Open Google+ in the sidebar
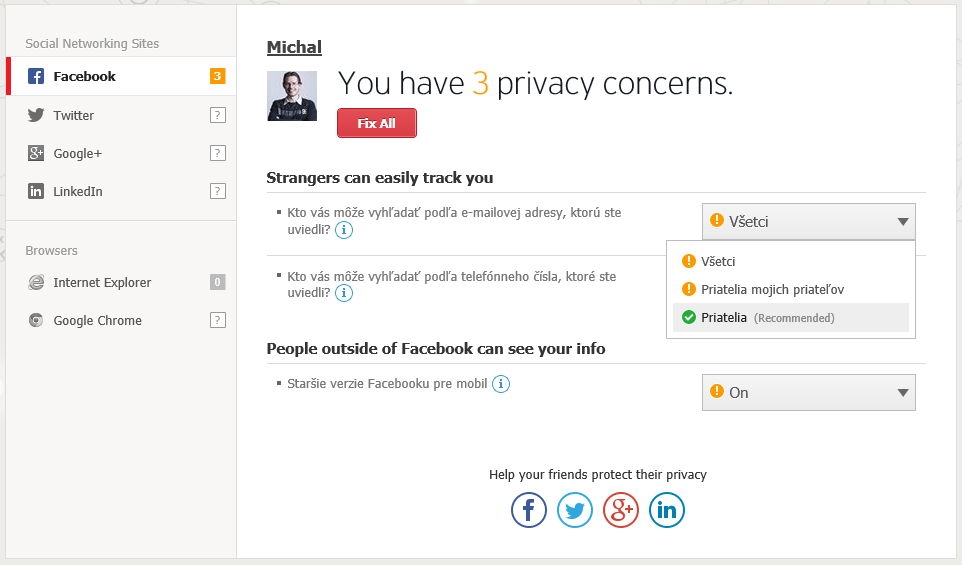Viewport: 962px width, 565px height. coord(78,153)
